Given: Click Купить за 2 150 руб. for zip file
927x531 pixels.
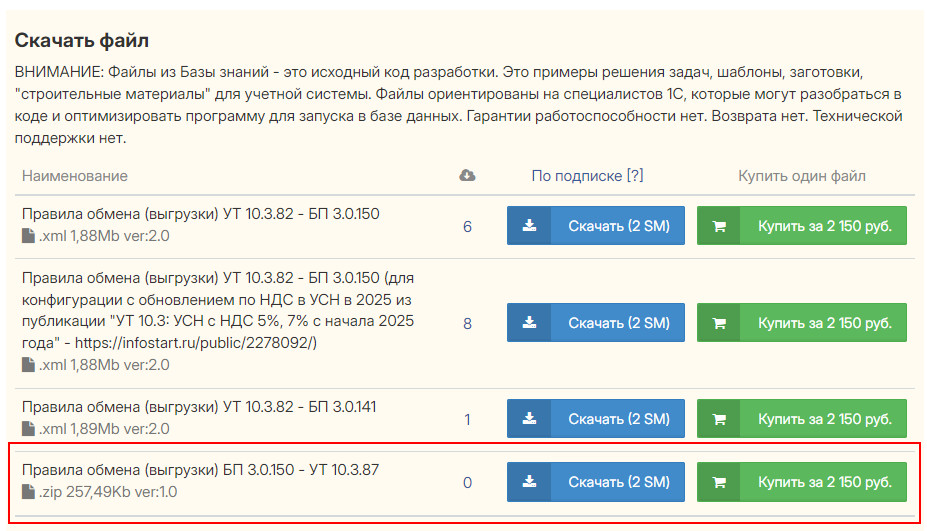Looking at the screenshot, I should tap(802, 482).
